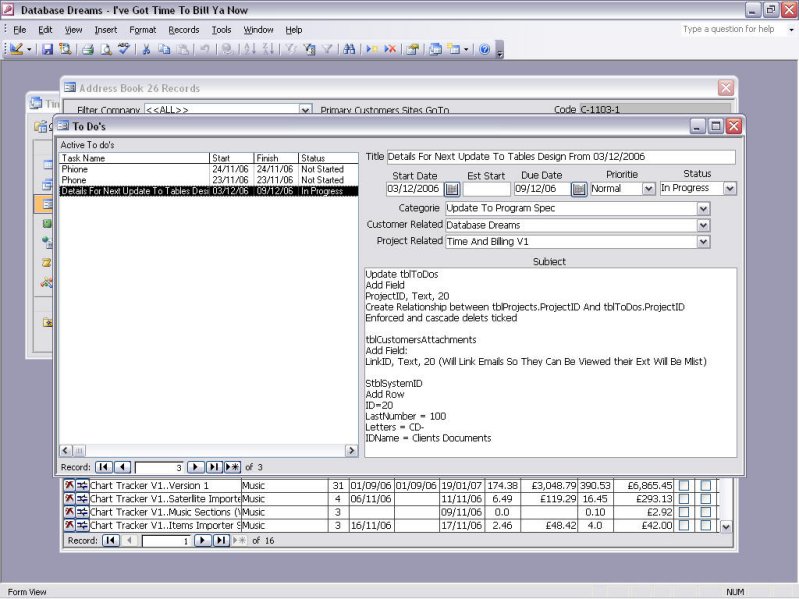Go to previous record in To Do's
799x599 pixels.
click(x=122, y=467)
